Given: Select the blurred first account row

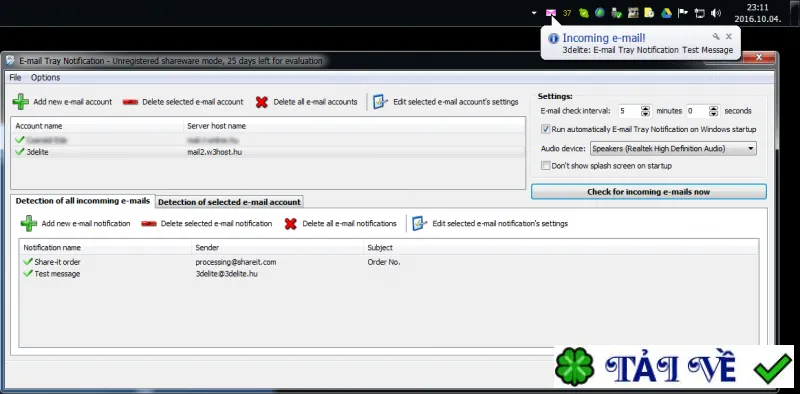Looking at the screenshot, I should tap(267, 139).
